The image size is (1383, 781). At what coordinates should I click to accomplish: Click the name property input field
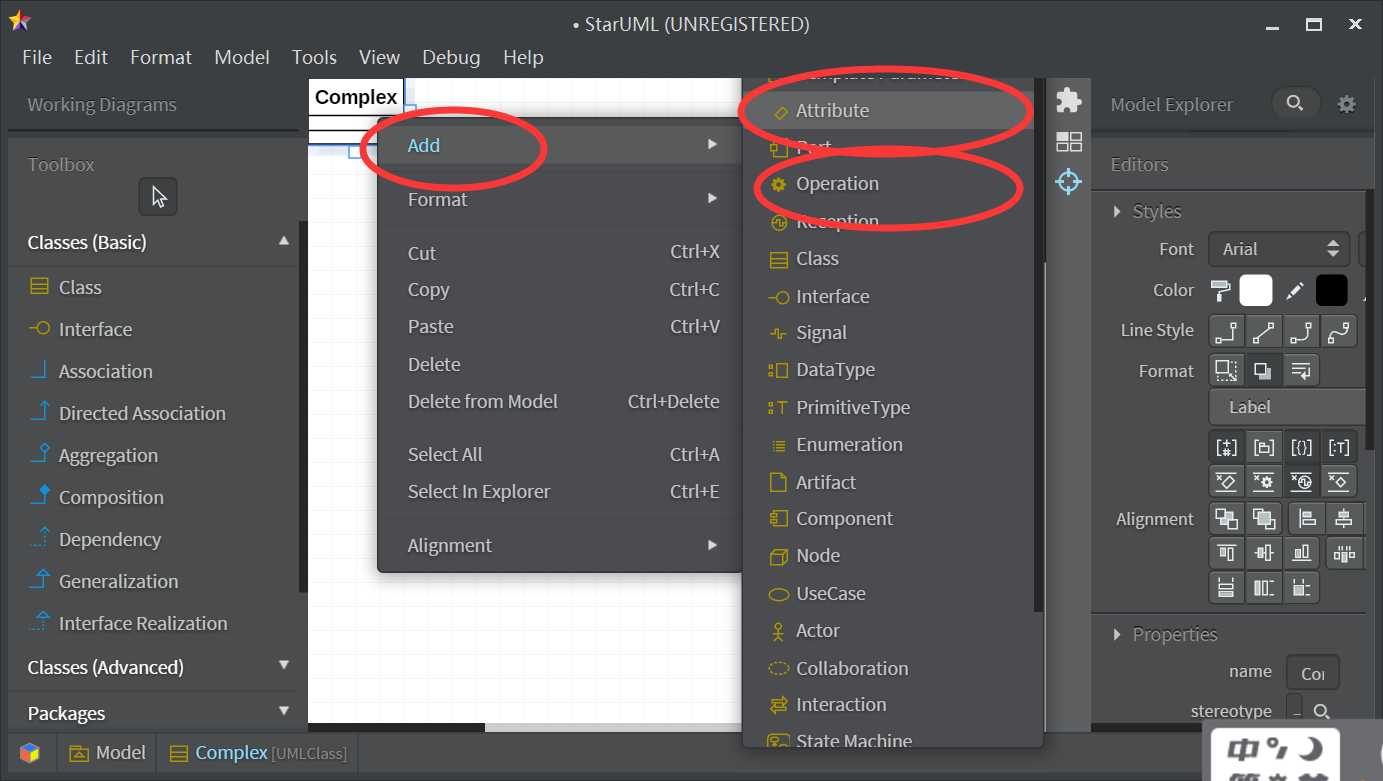pyautogui.click(x=1314, y=673)
